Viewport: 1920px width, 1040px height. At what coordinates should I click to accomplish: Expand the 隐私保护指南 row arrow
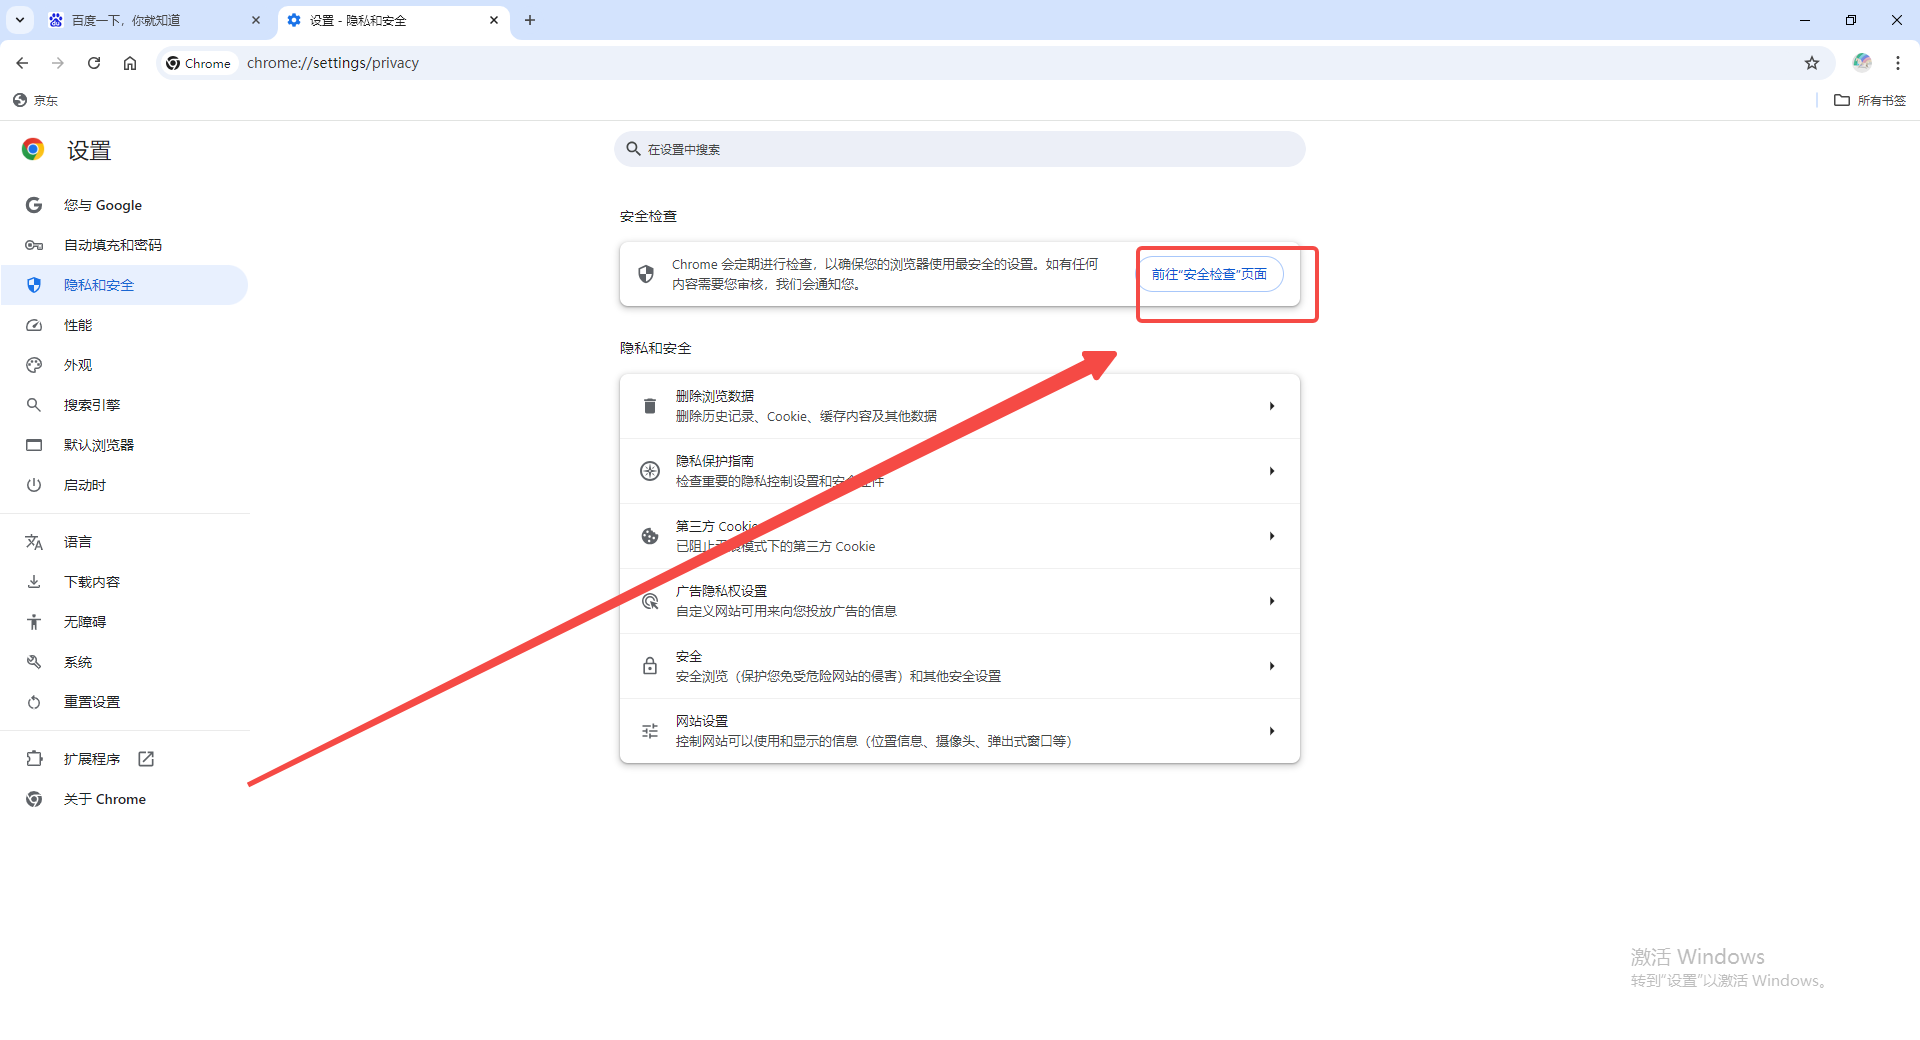point(1272,471)
